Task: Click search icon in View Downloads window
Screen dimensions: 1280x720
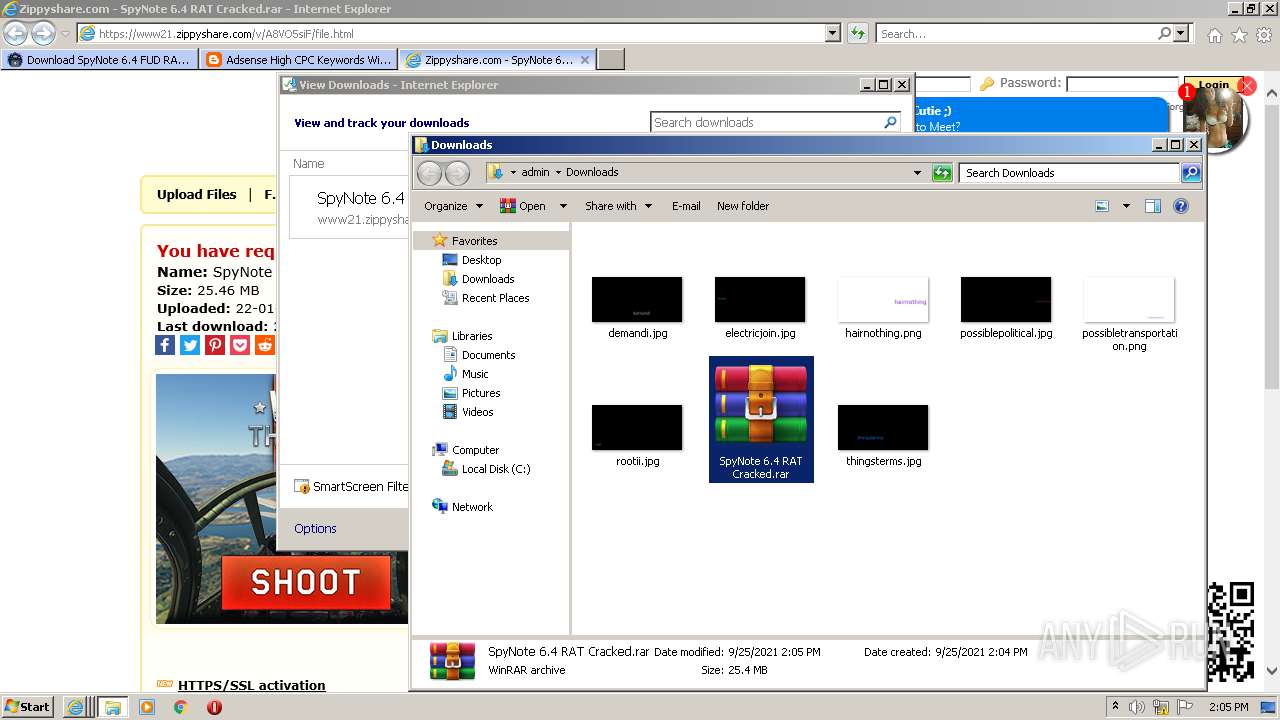Action: [x=890, y=122]
